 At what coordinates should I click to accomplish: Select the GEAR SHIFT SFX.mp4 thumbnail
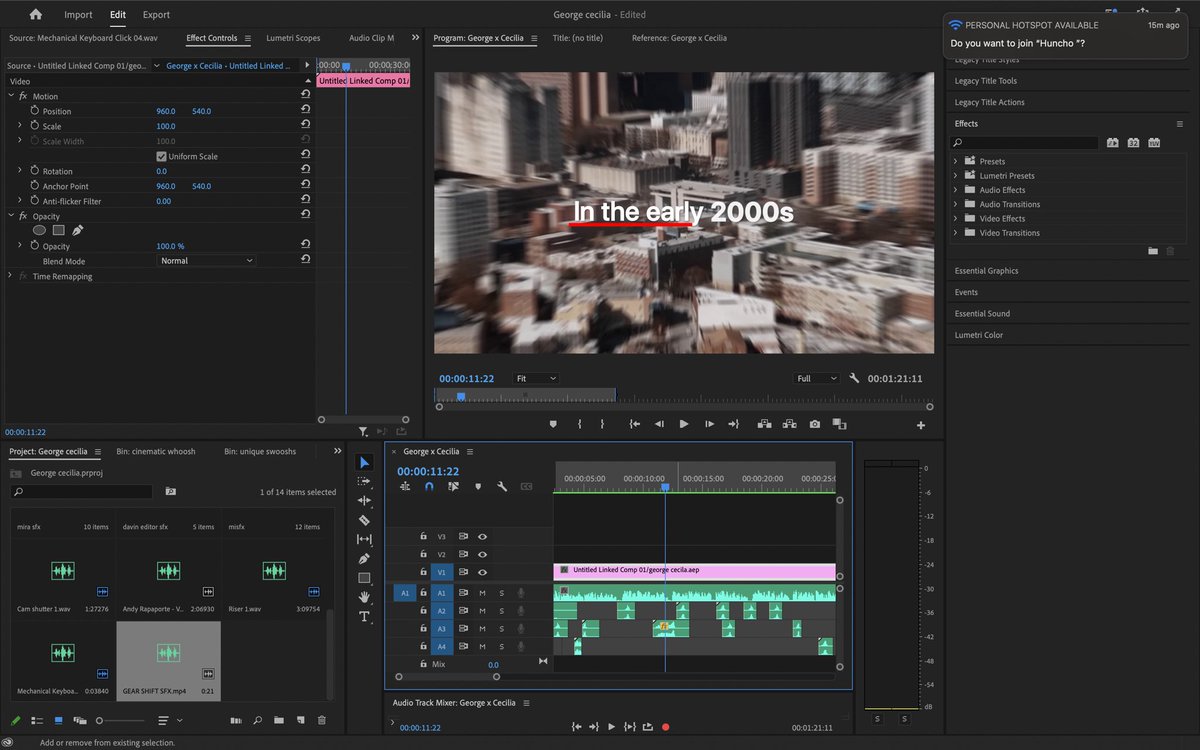click(168, 655)
